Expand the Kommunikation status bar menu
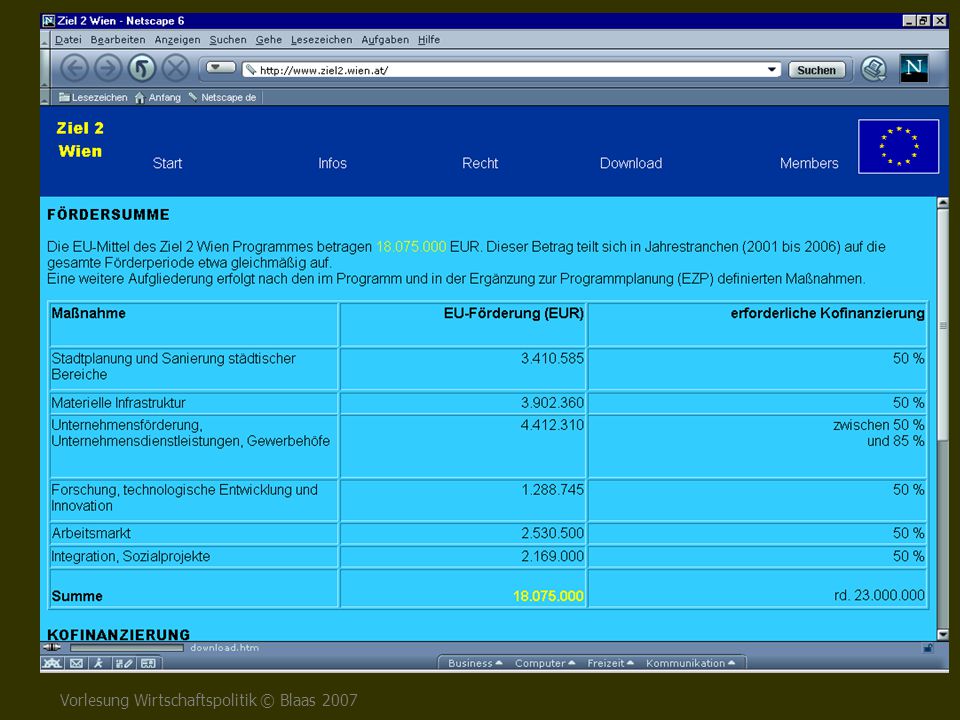Viewport: 960px width, 720px height. 691,663
